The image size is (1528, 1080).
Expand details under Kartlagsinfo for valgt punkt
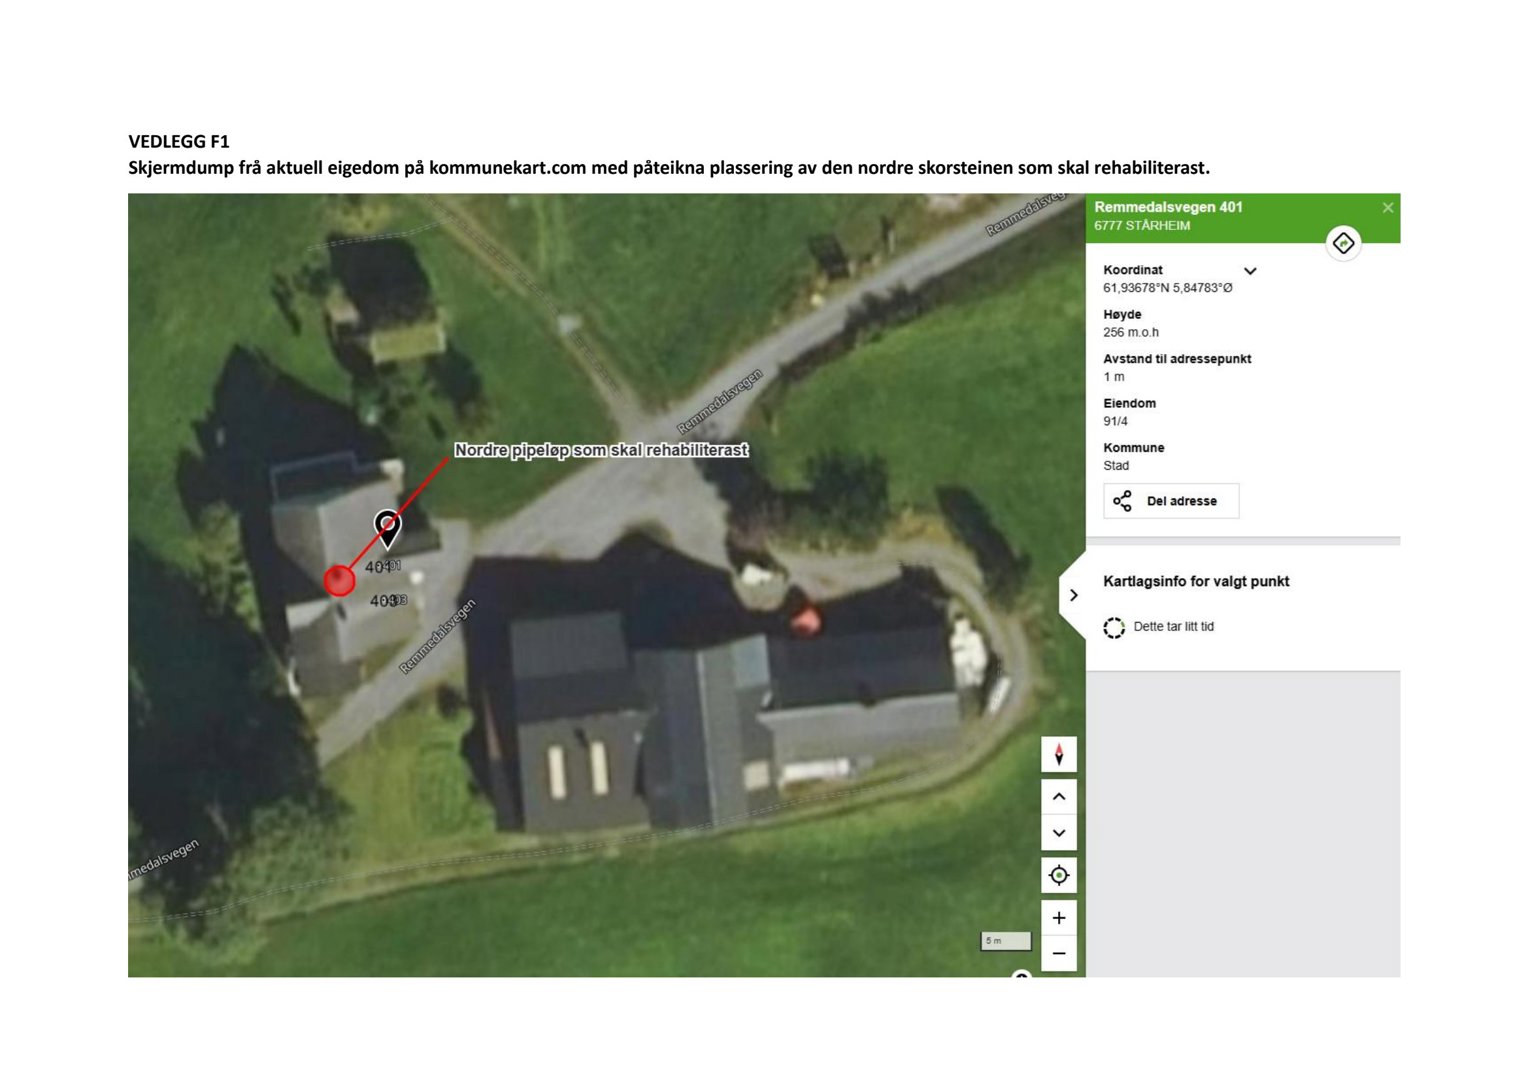click(x=1196, y=581)
